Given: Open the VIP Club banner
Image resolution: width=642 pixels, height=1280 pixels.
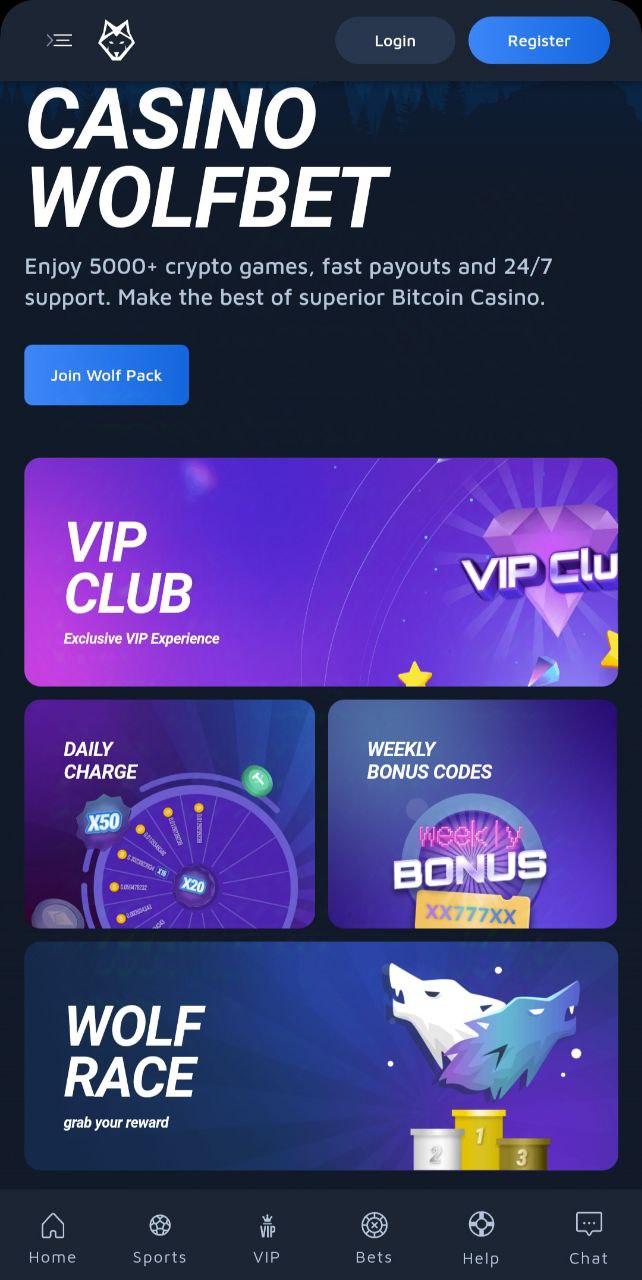Looking at the screenshot, I should 321,572.
